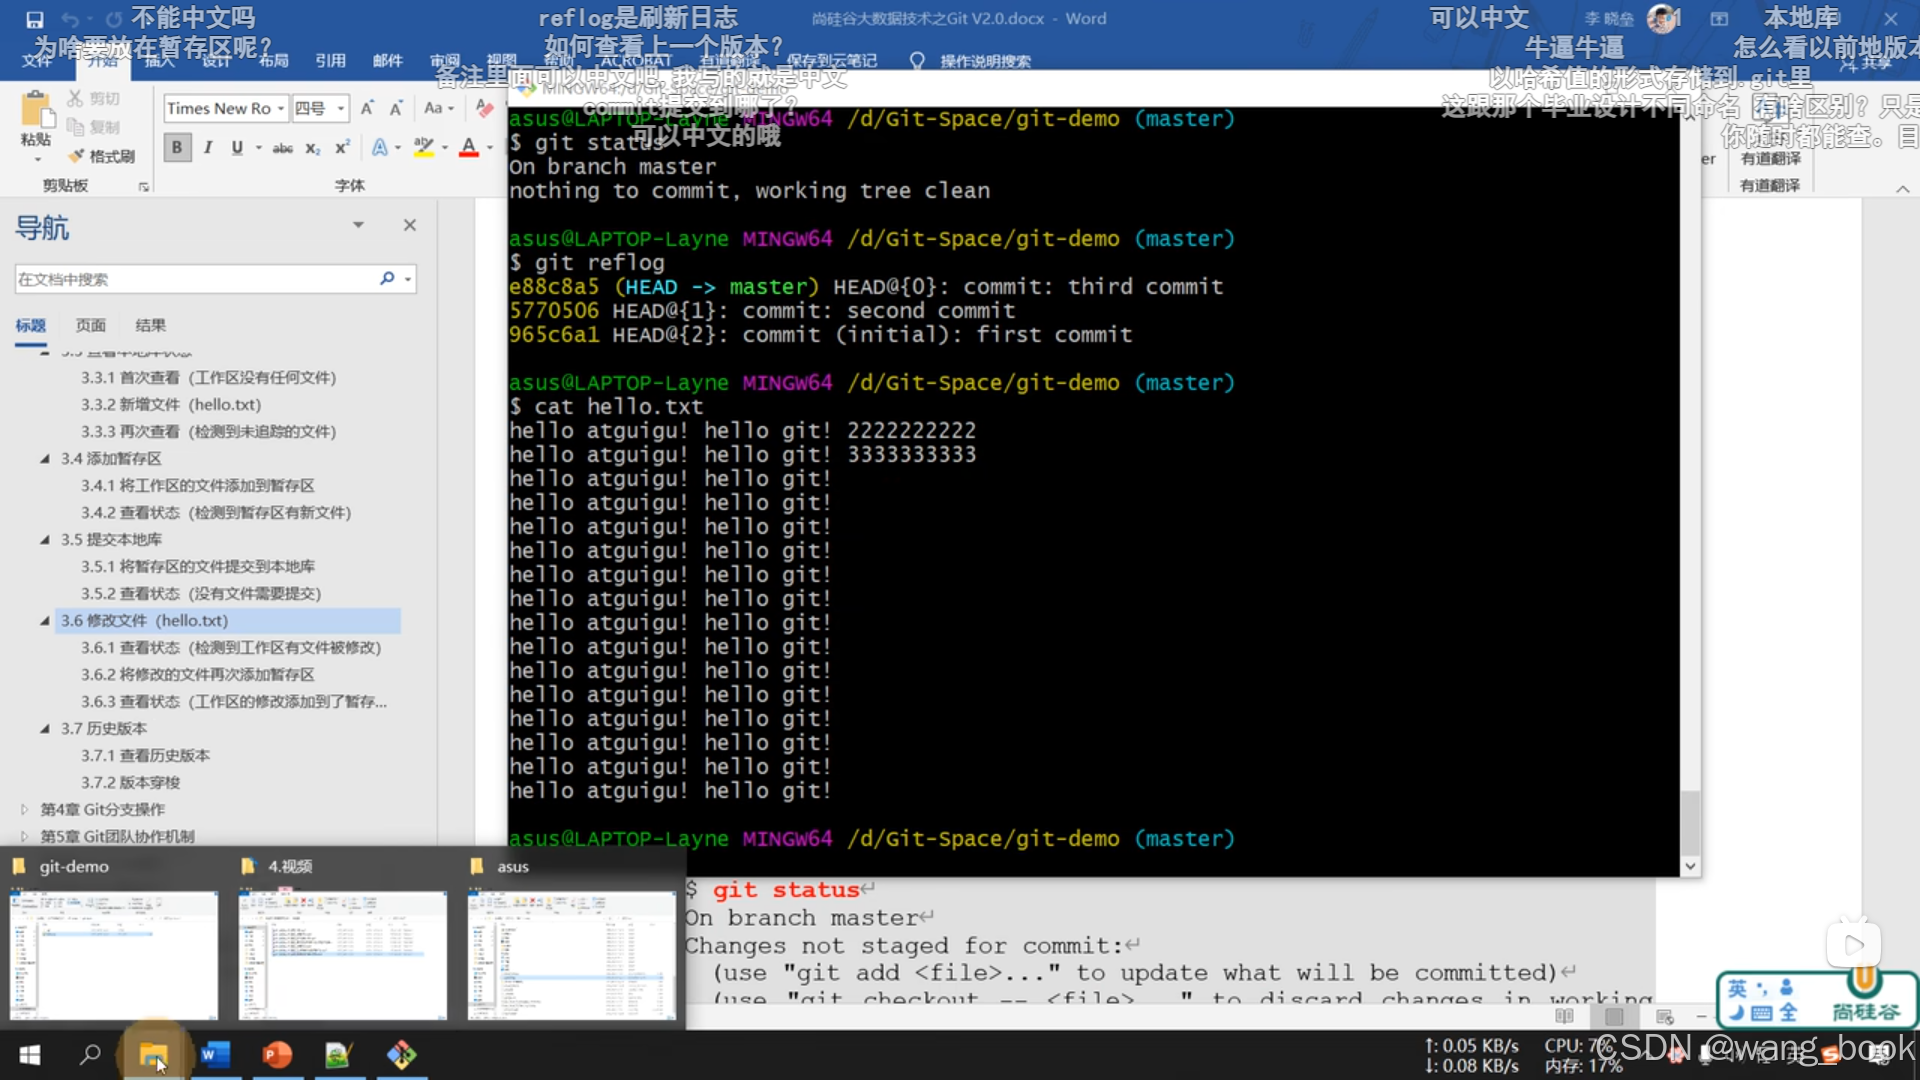Click the Cut (剪切) scissors icon
This screenshot has width=1920, height=1080.
coord(76,98)
